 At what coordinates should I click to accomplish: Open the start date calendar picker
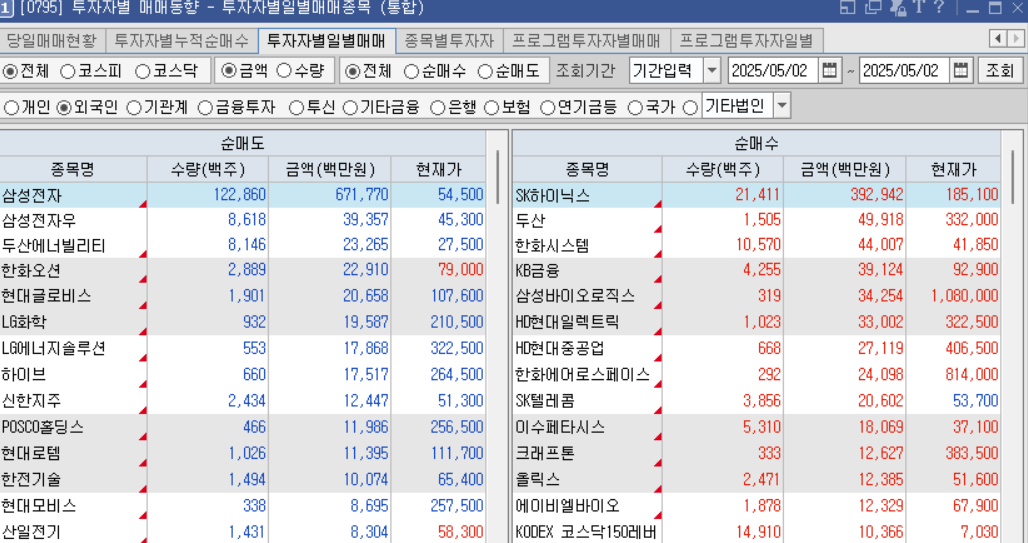pos(829,70)
